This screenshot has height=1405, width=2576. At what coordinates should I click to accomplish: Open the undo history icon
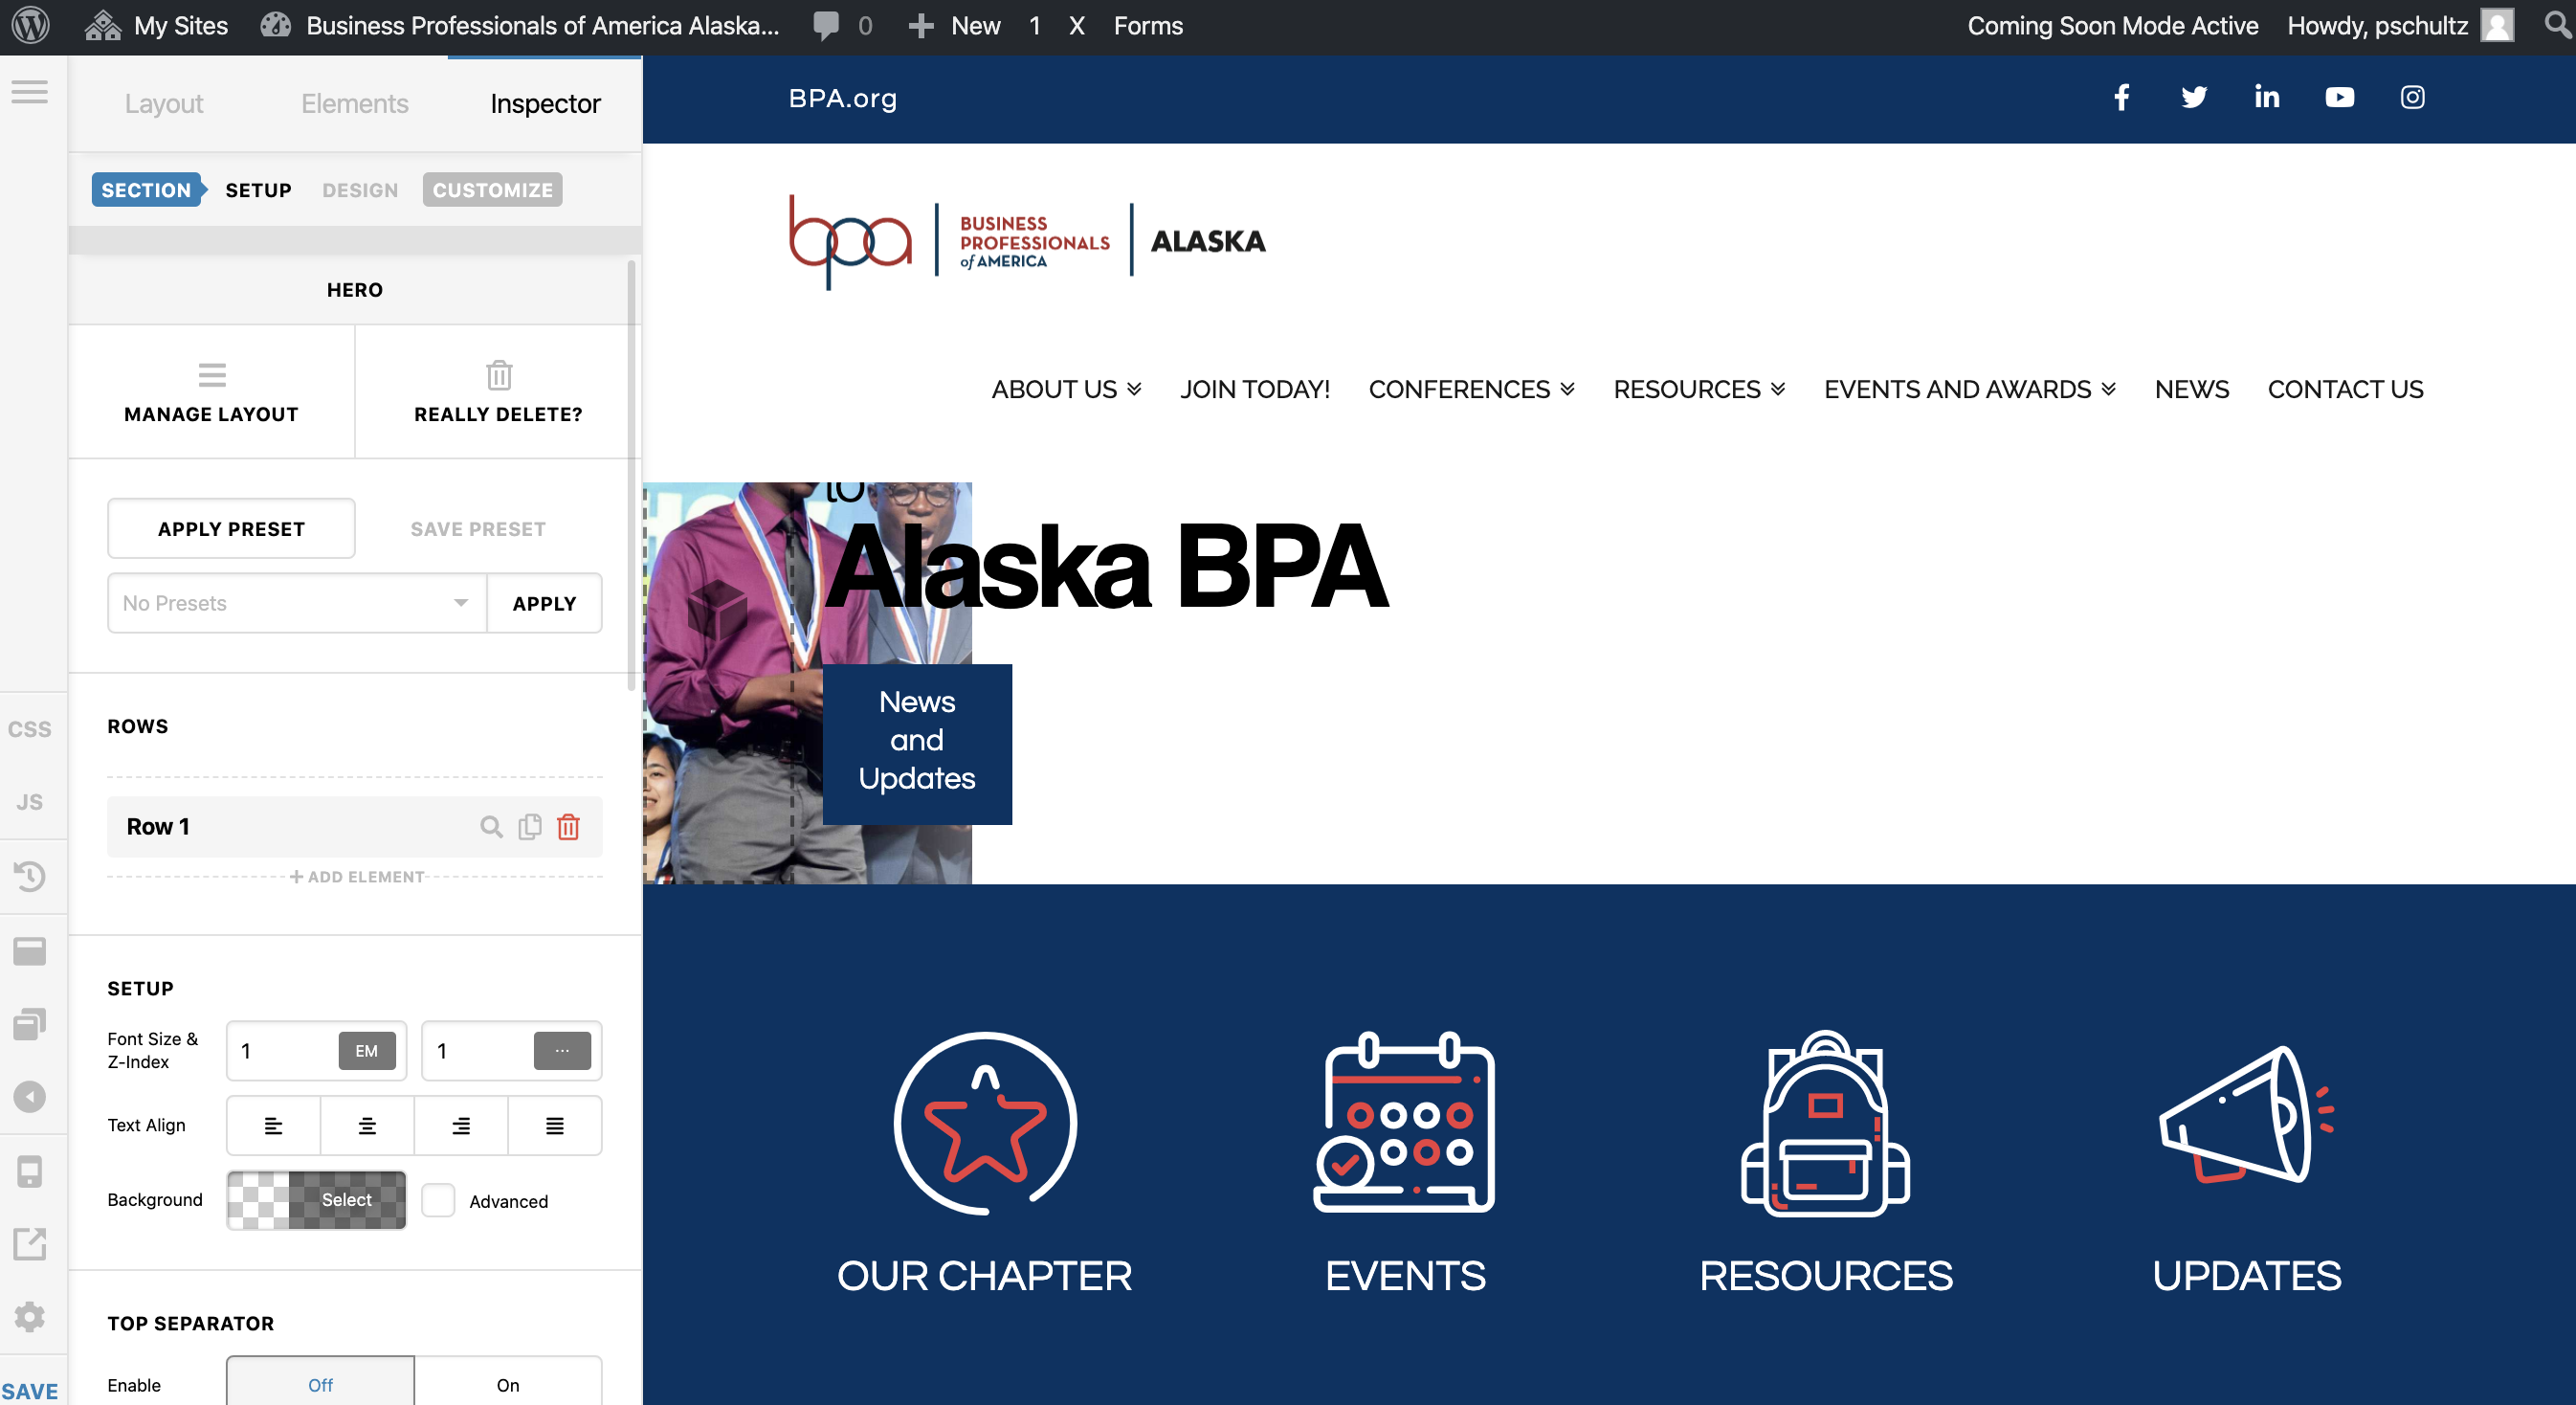[30, 876]
